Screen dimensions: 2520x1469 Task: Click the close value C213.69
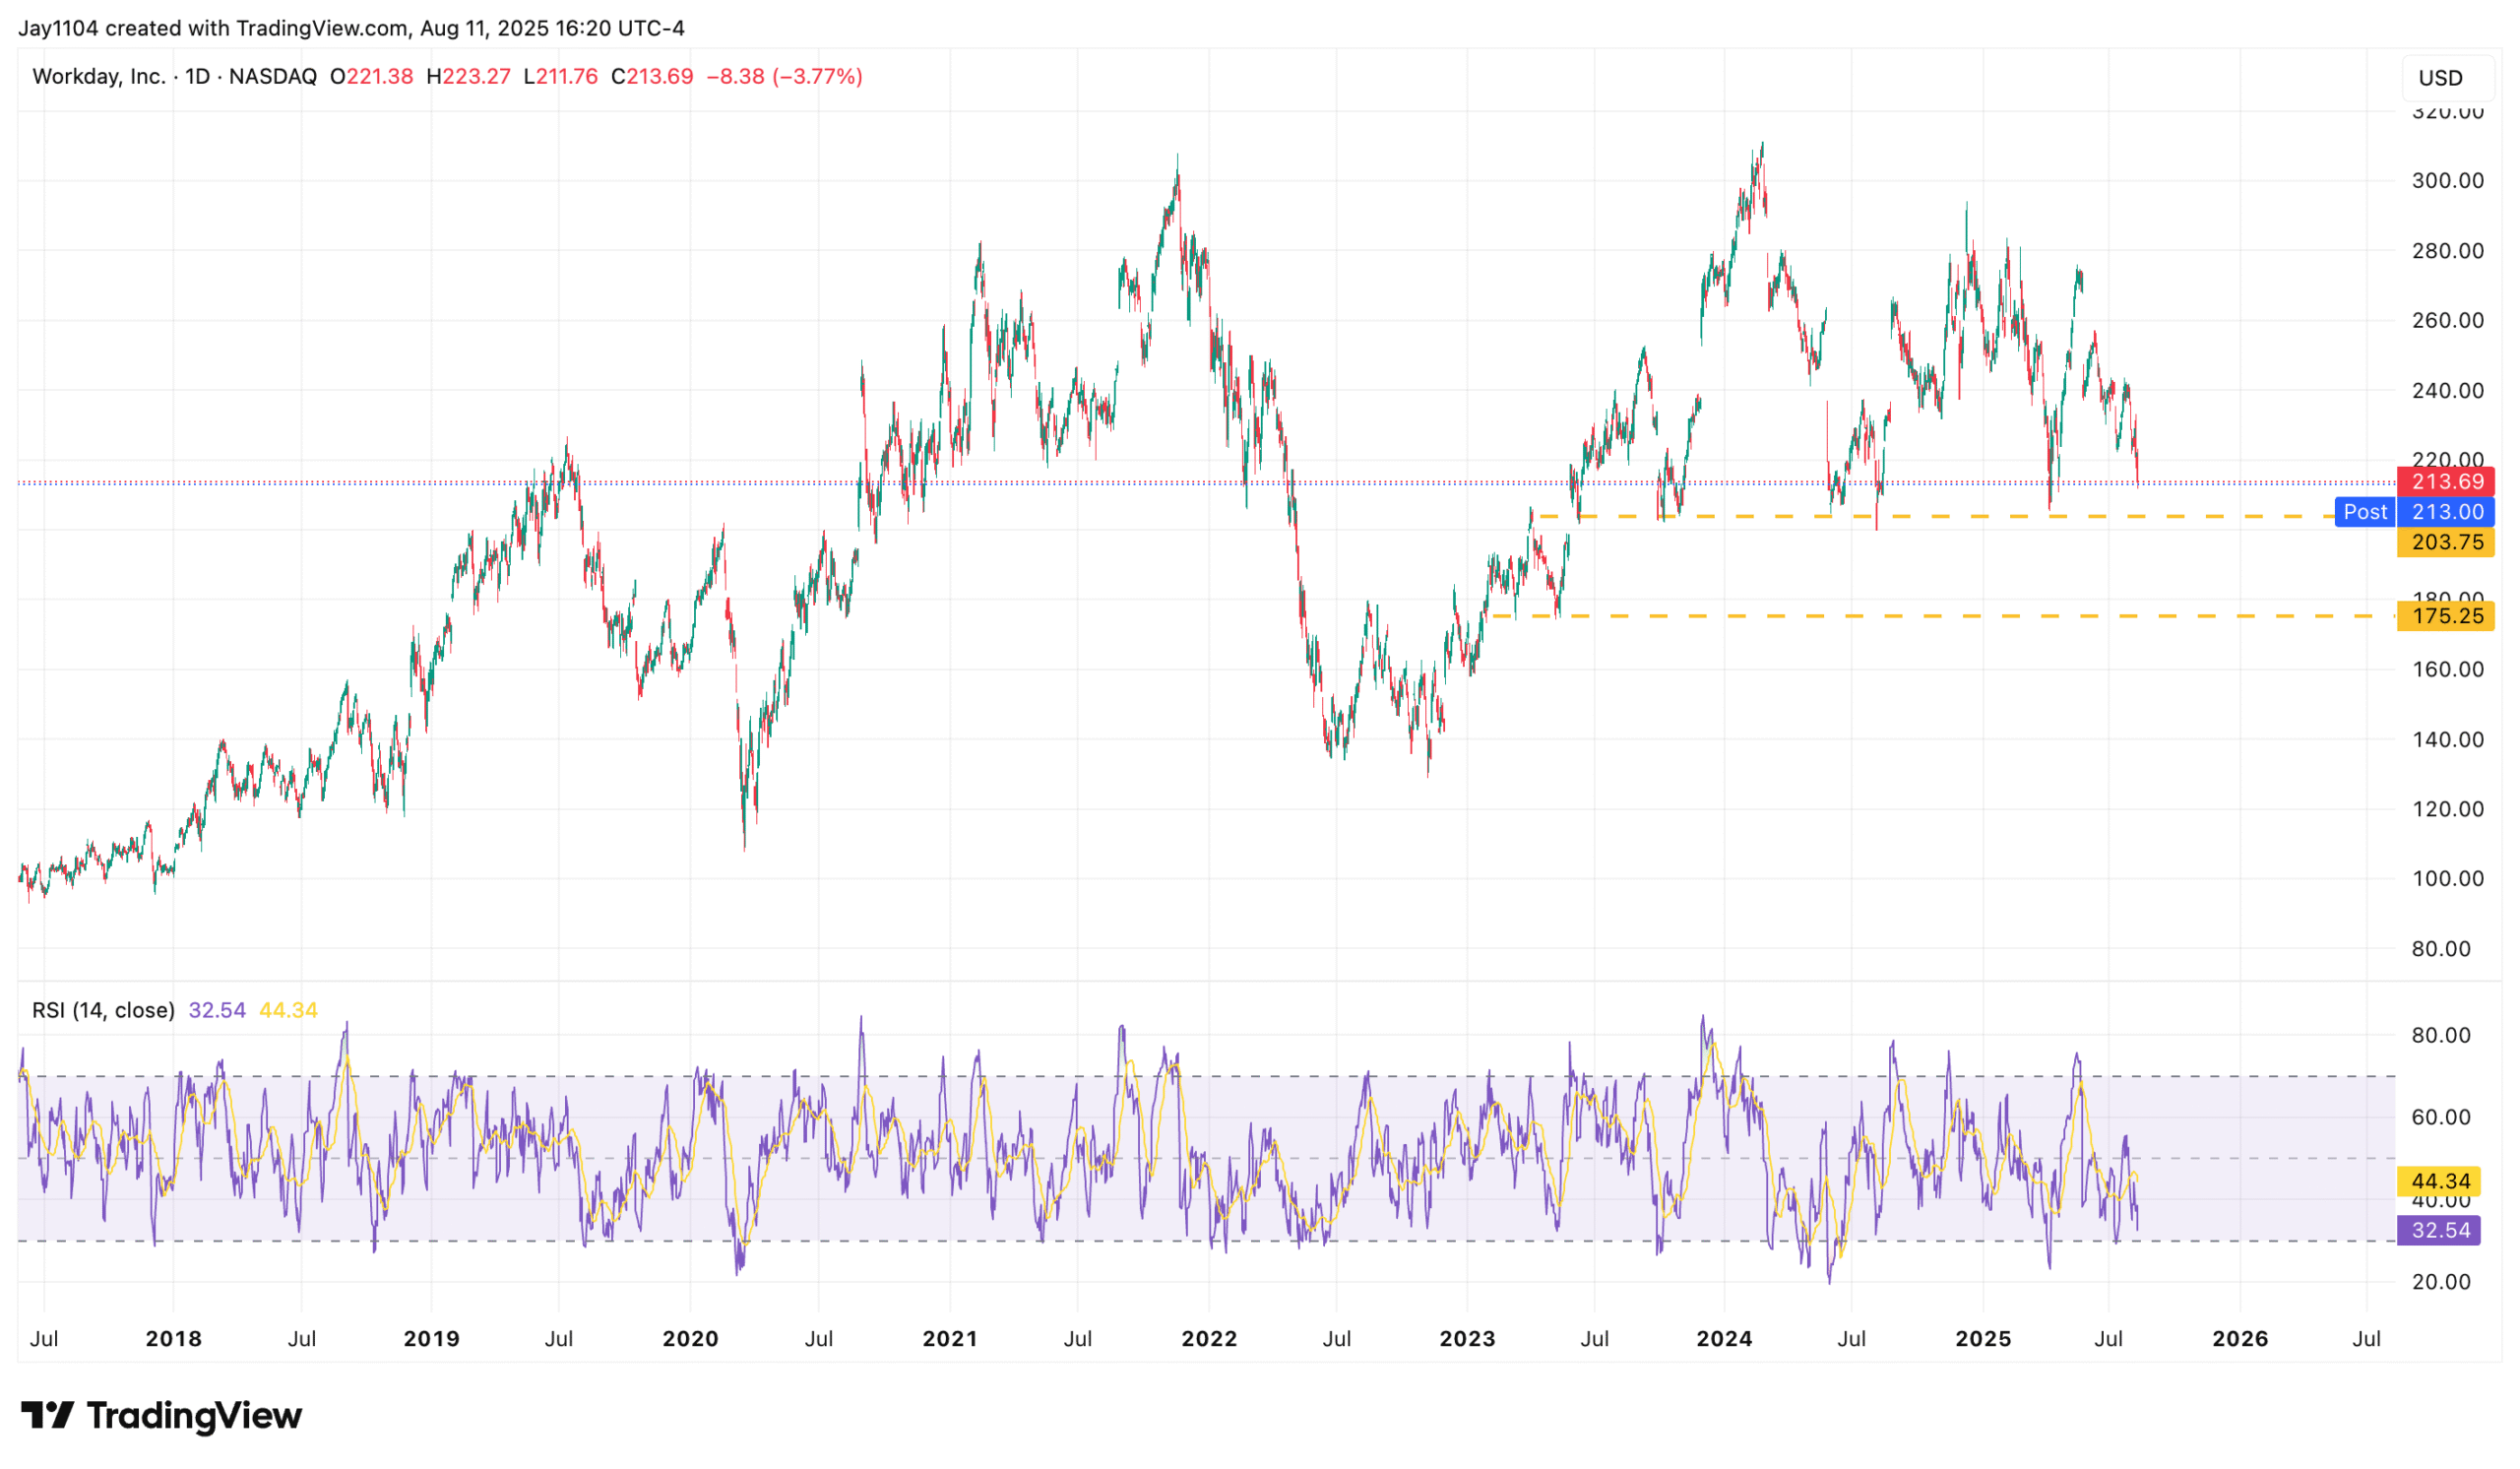[x=652, y=77]
